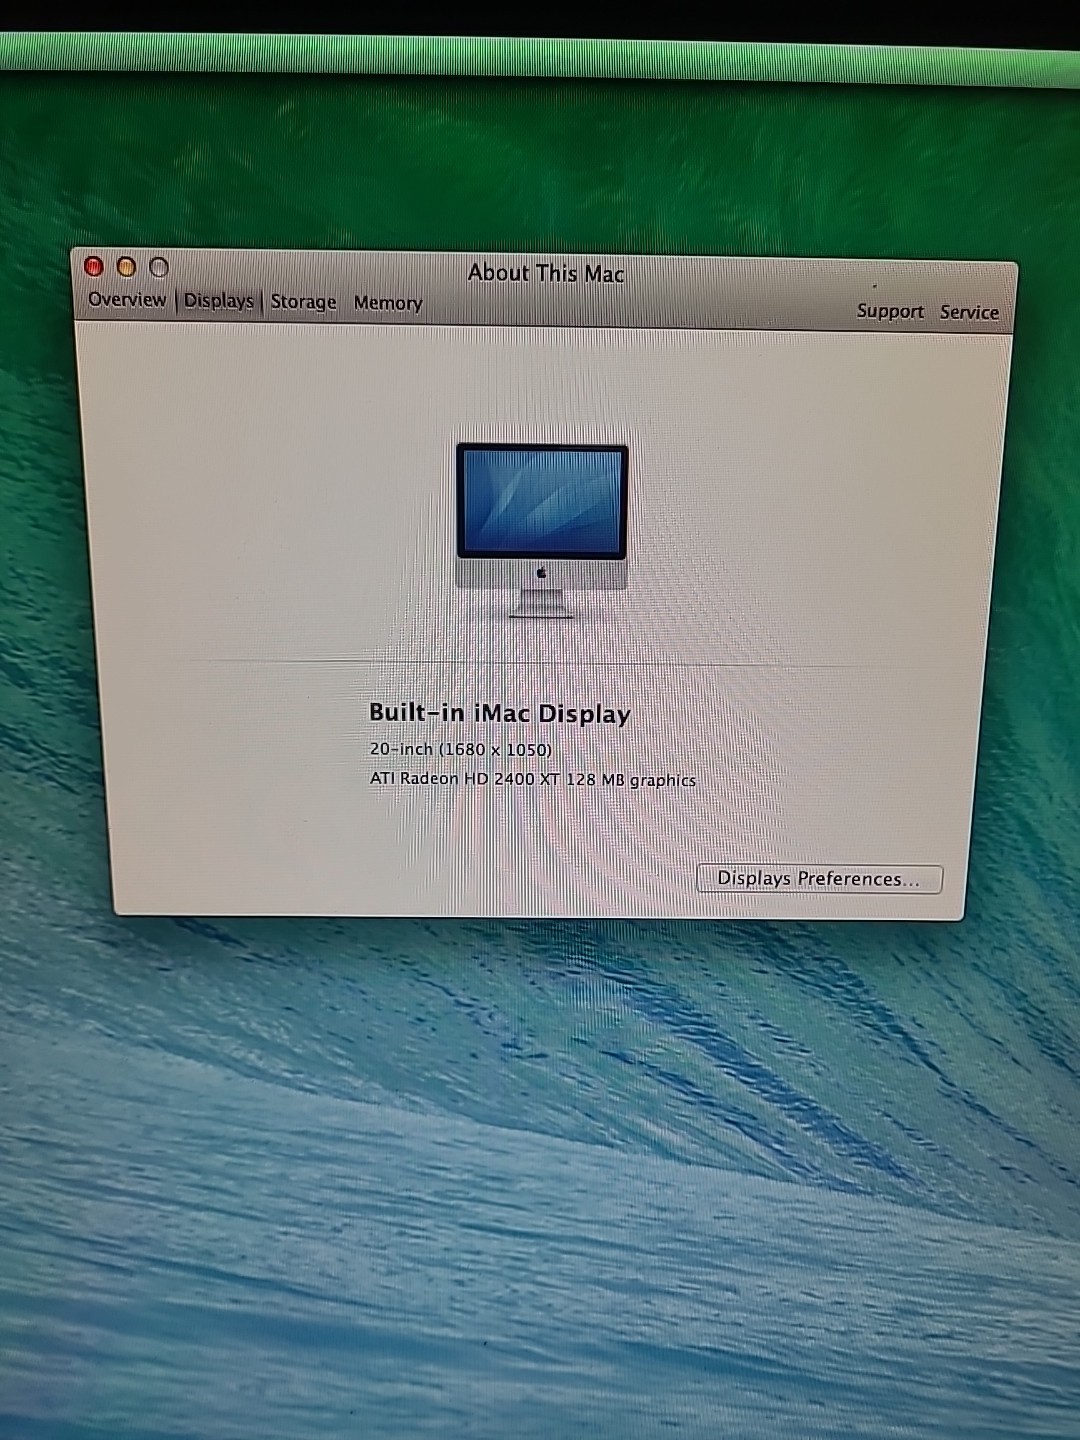Viewport: 1080px width, 1440px height.
Task: Click the Displays Preferences button
Action: (x=819, y=879)
